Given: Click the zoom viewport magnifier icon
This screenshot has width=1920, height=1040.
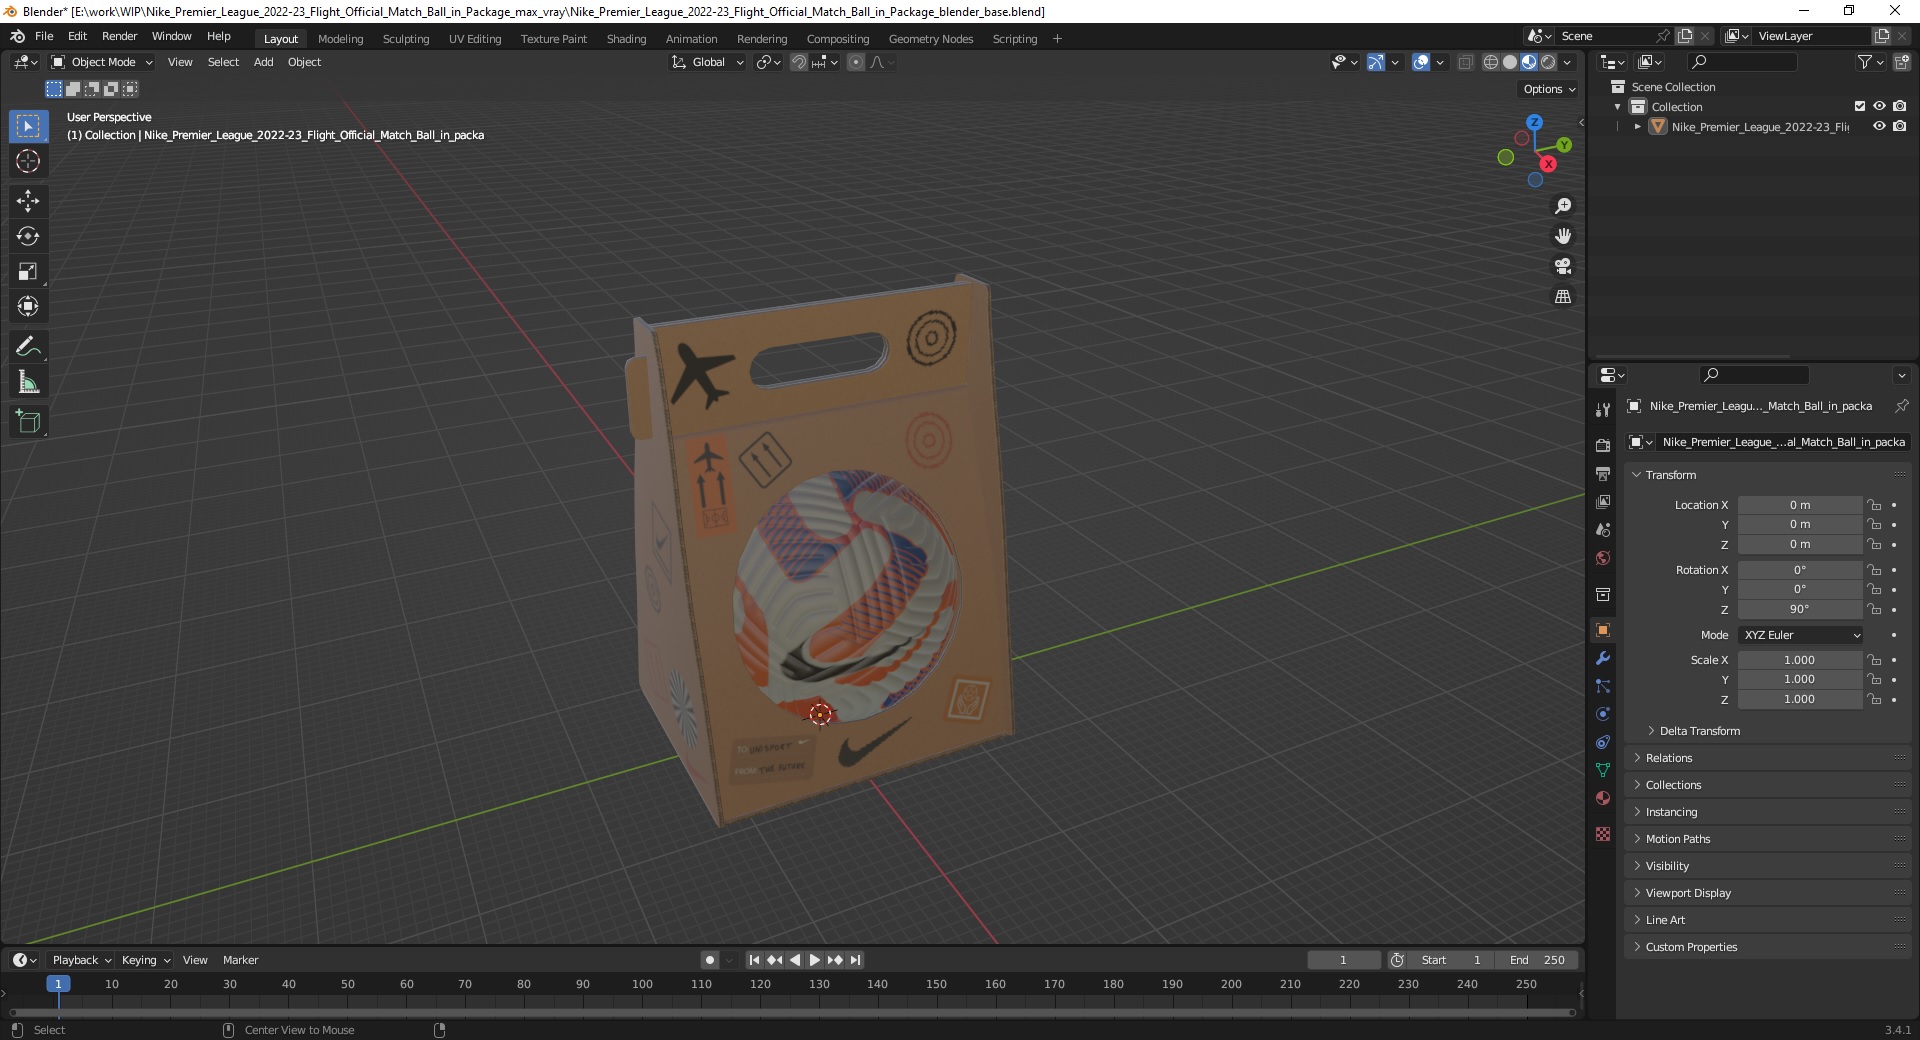Looking at the screenshot, I should 1563,206.
